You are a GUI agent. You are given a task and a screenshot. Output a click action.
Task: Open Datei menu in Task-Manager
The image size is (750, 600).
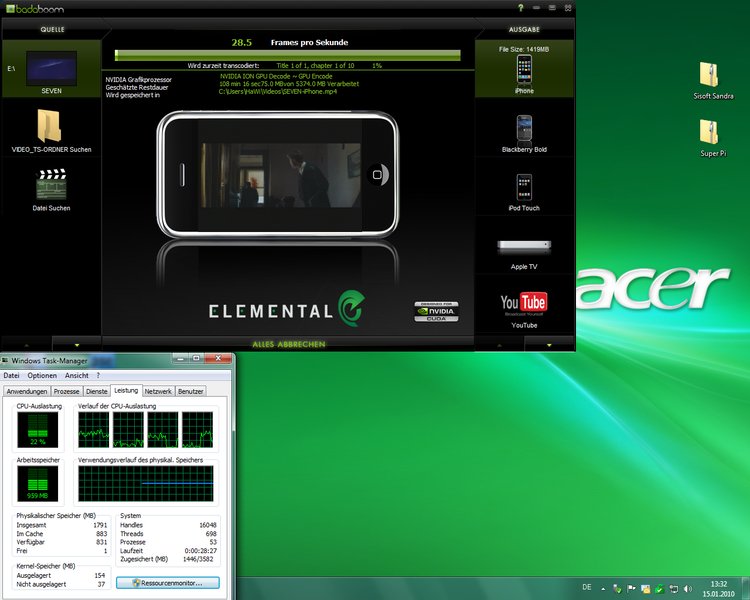click(x=11, y=376)
